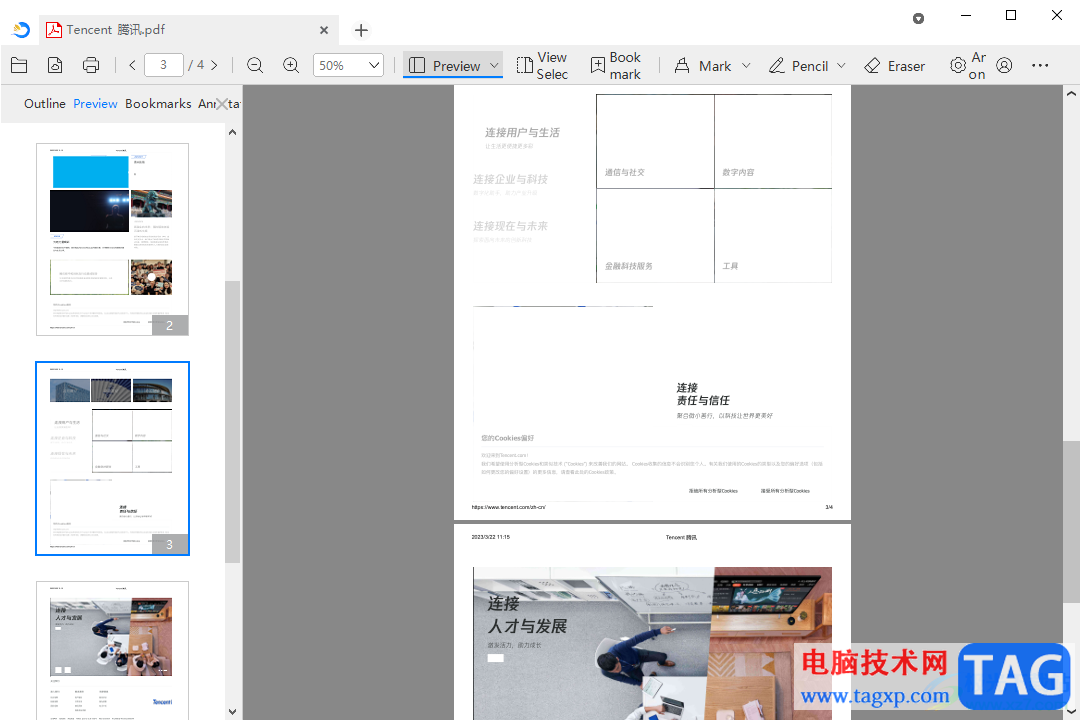Select the page 2 thumbnail
This screenshot has width=1081, height=721.
(x=112, y=239)
